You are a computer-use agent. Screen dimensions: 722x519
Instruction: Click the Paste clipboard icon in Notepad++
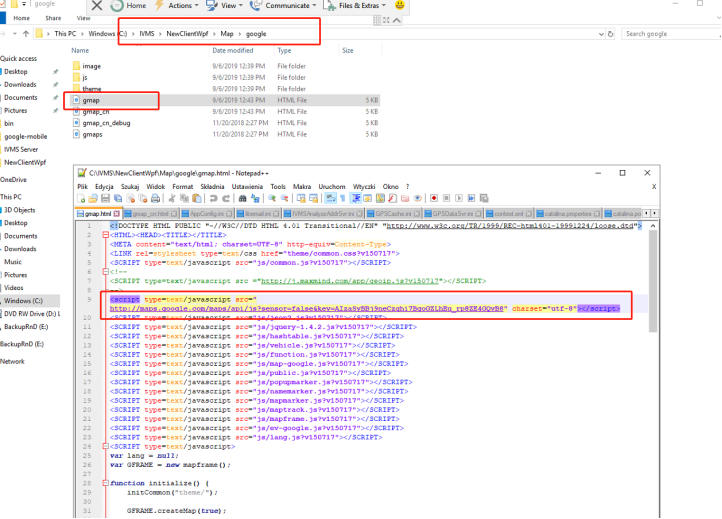[x=197, y=198]
